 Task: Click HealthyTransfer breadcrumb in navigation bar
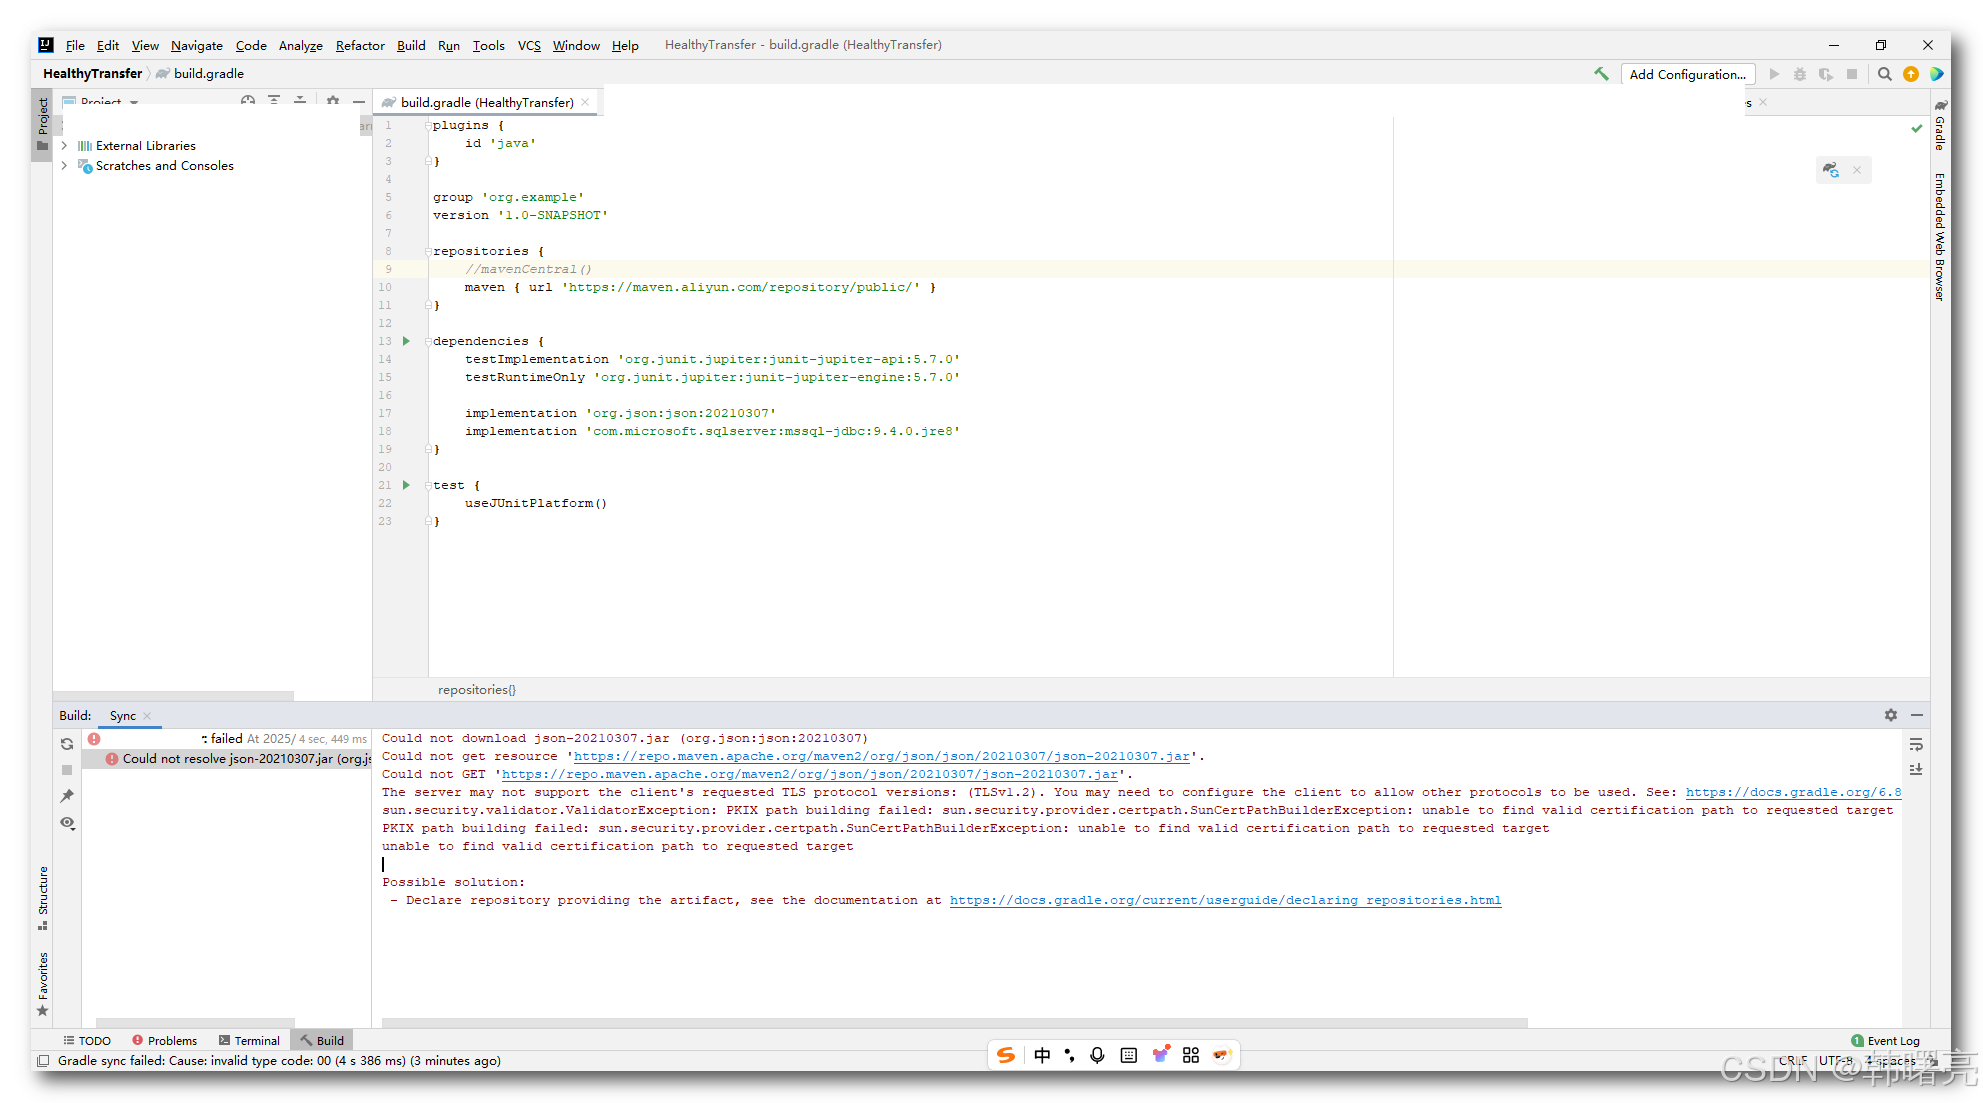(x=93, y=74)
